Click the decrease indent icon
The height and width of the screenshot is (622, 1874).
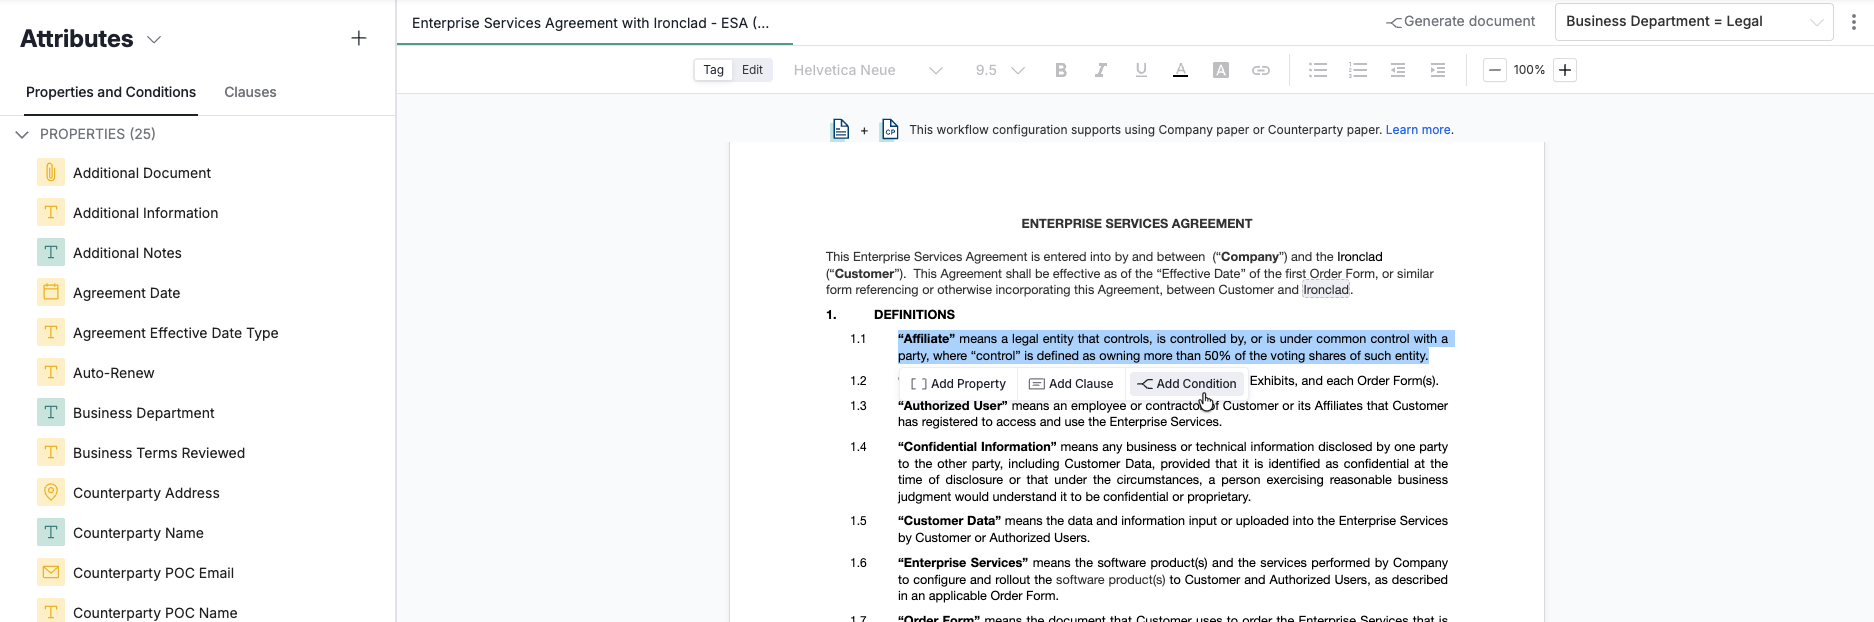1398,70
